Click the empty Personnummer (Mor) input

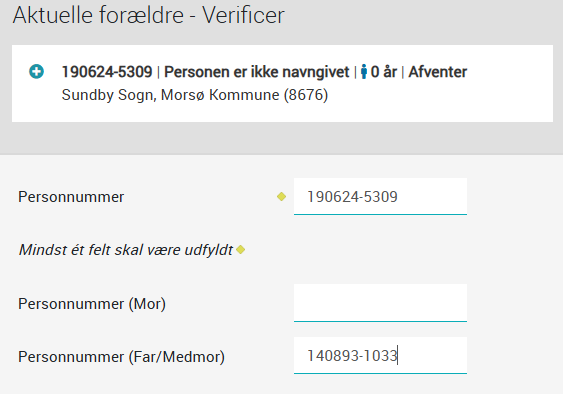pyautogui.click(x=380, y=303)
